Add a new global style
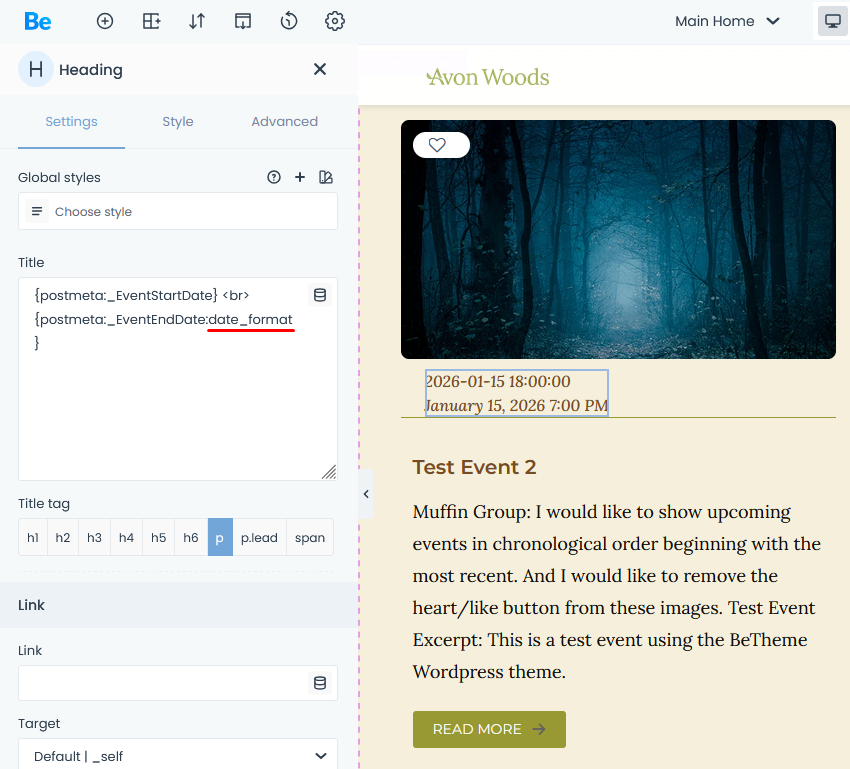 (x=300, y=177)
